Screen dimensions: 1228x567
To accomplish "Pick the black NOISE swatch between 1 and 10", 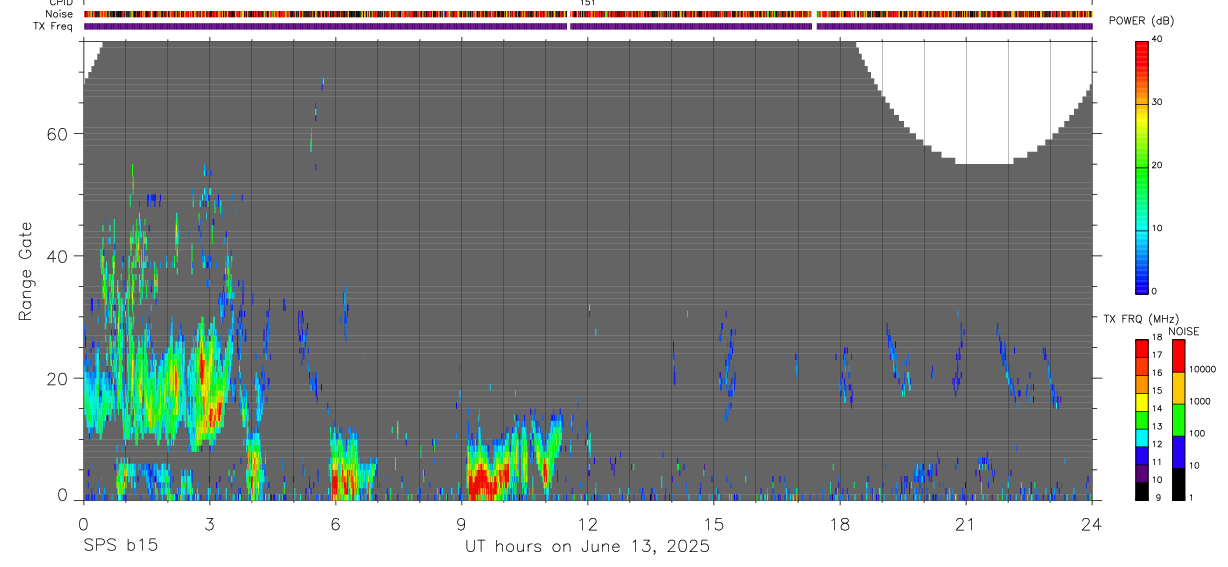I will point(1178,484).
